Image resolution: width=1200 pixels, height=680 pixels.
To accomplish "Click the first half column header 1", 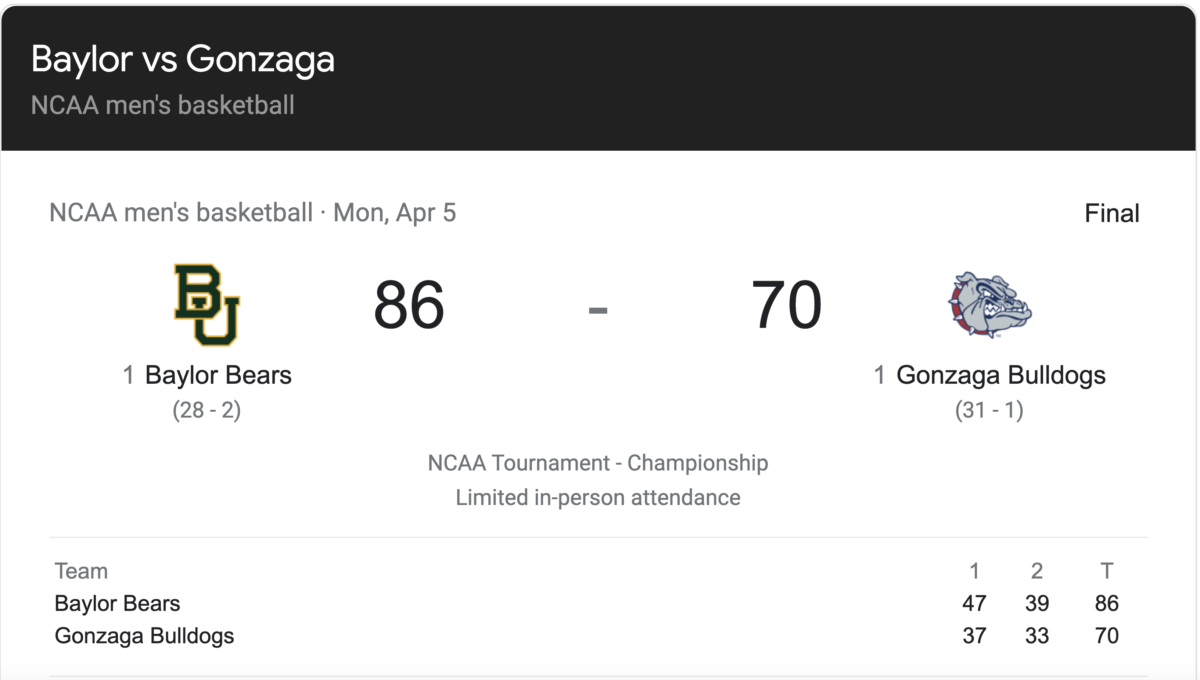I will tap(975, 572).
